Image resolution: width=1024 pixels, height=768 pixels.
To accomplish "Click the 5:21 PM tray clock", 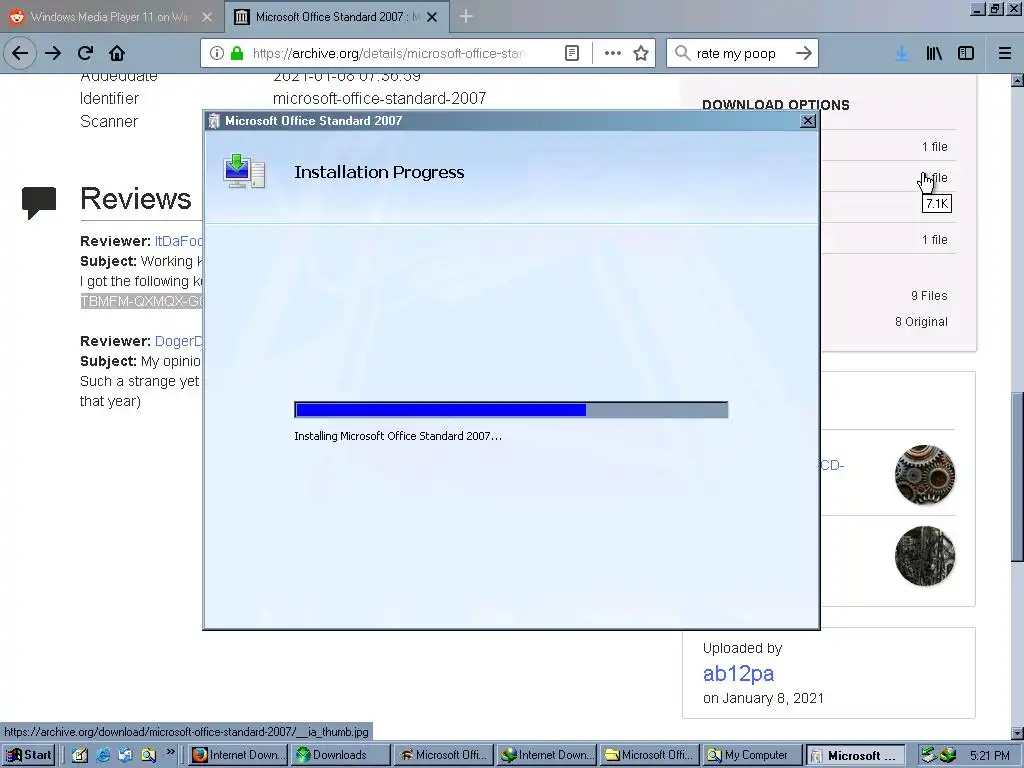I will [x=989, y=756].
